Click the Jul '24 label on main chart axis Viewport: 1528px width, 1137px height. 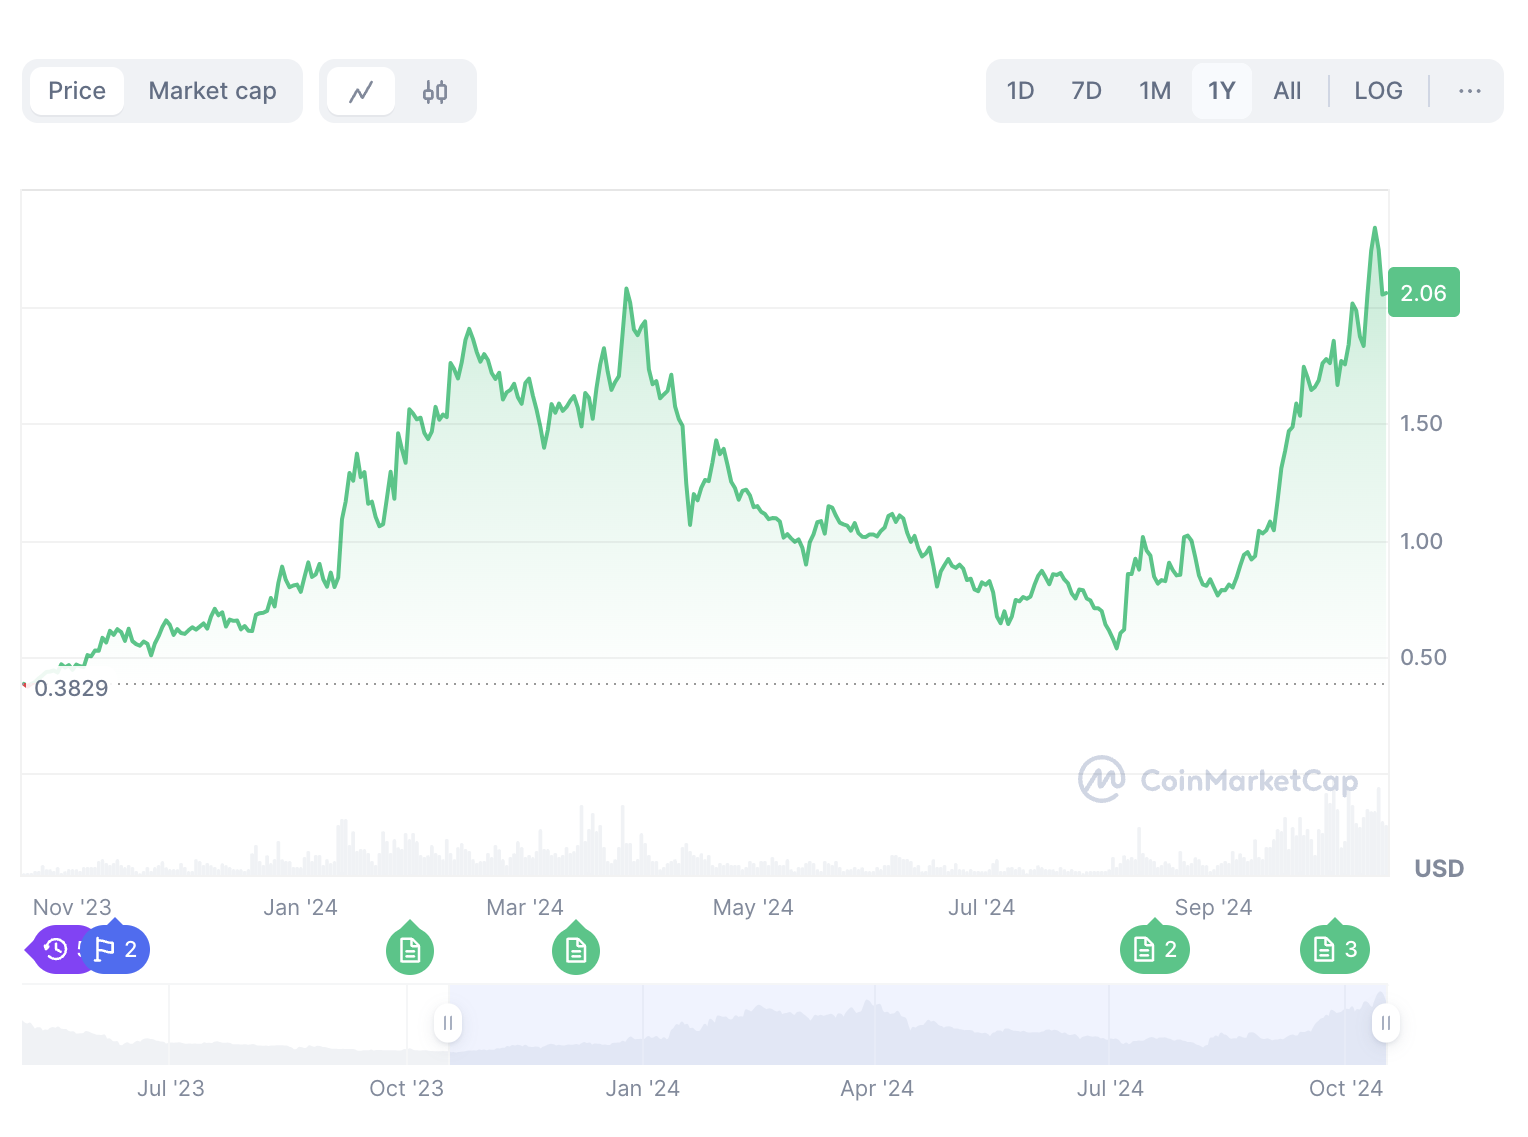tap(981, 907)
